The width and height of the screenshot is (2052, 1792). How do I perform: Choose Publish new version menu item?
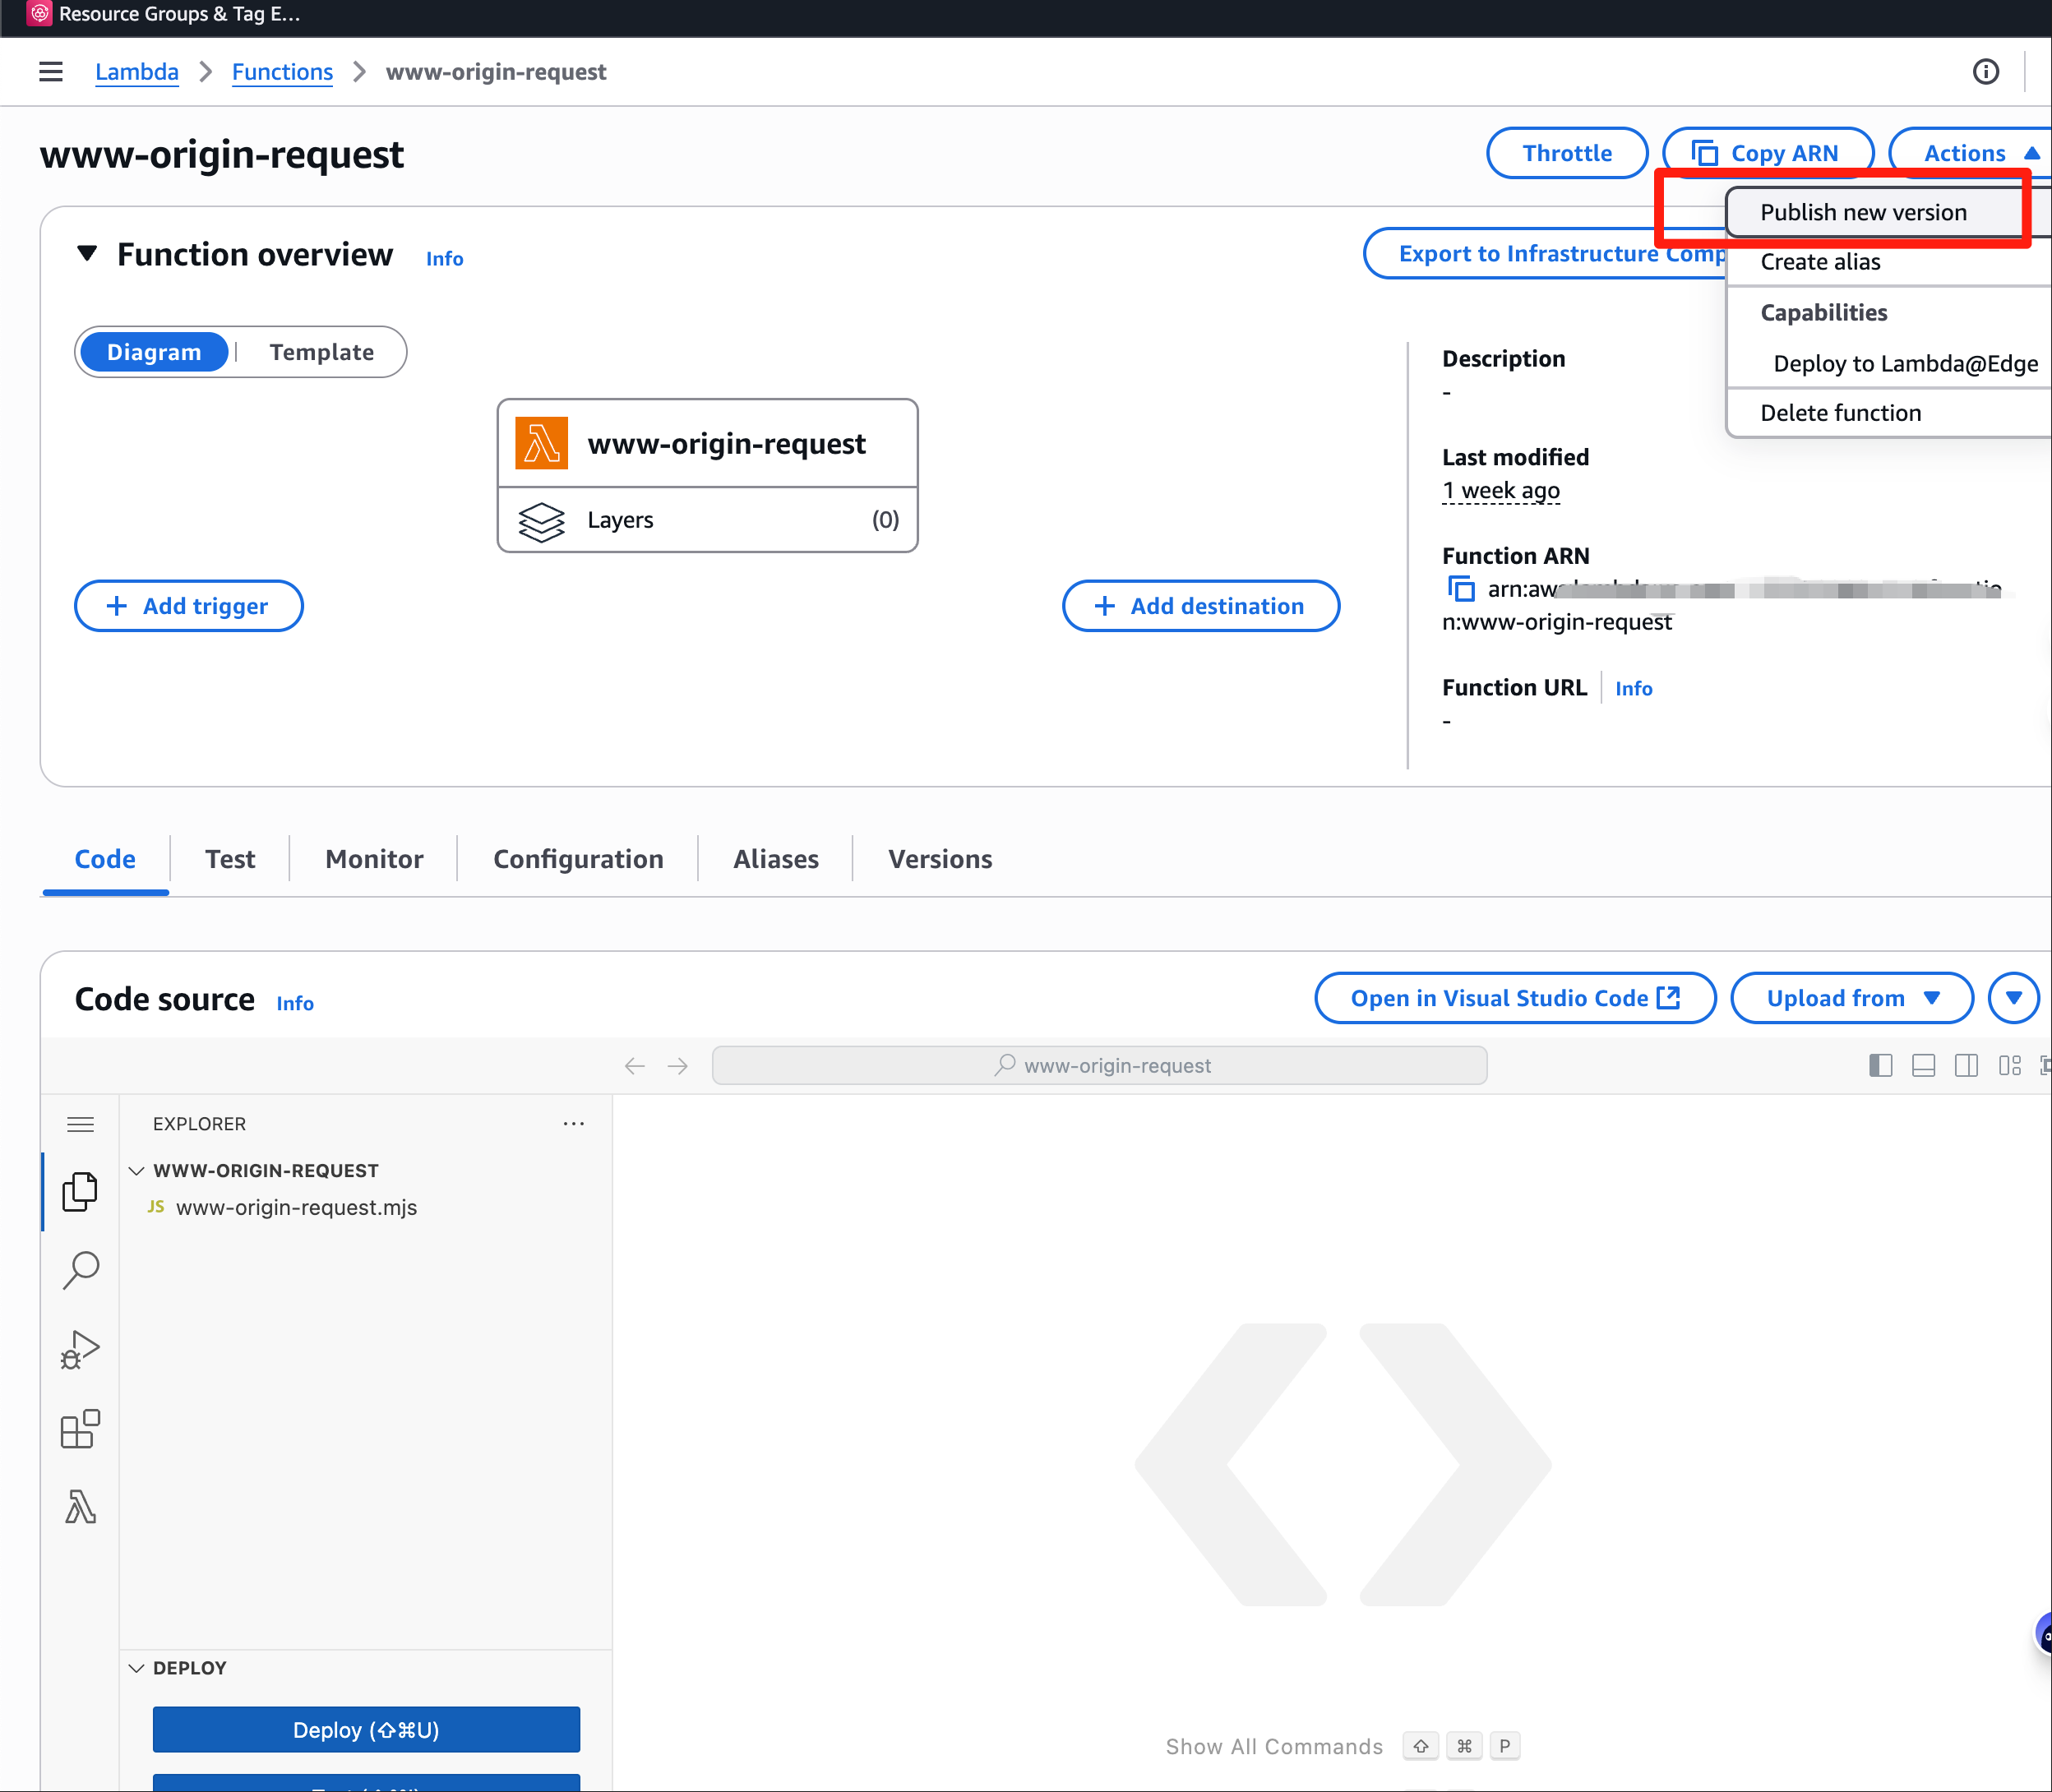(x=1862, y=212)
